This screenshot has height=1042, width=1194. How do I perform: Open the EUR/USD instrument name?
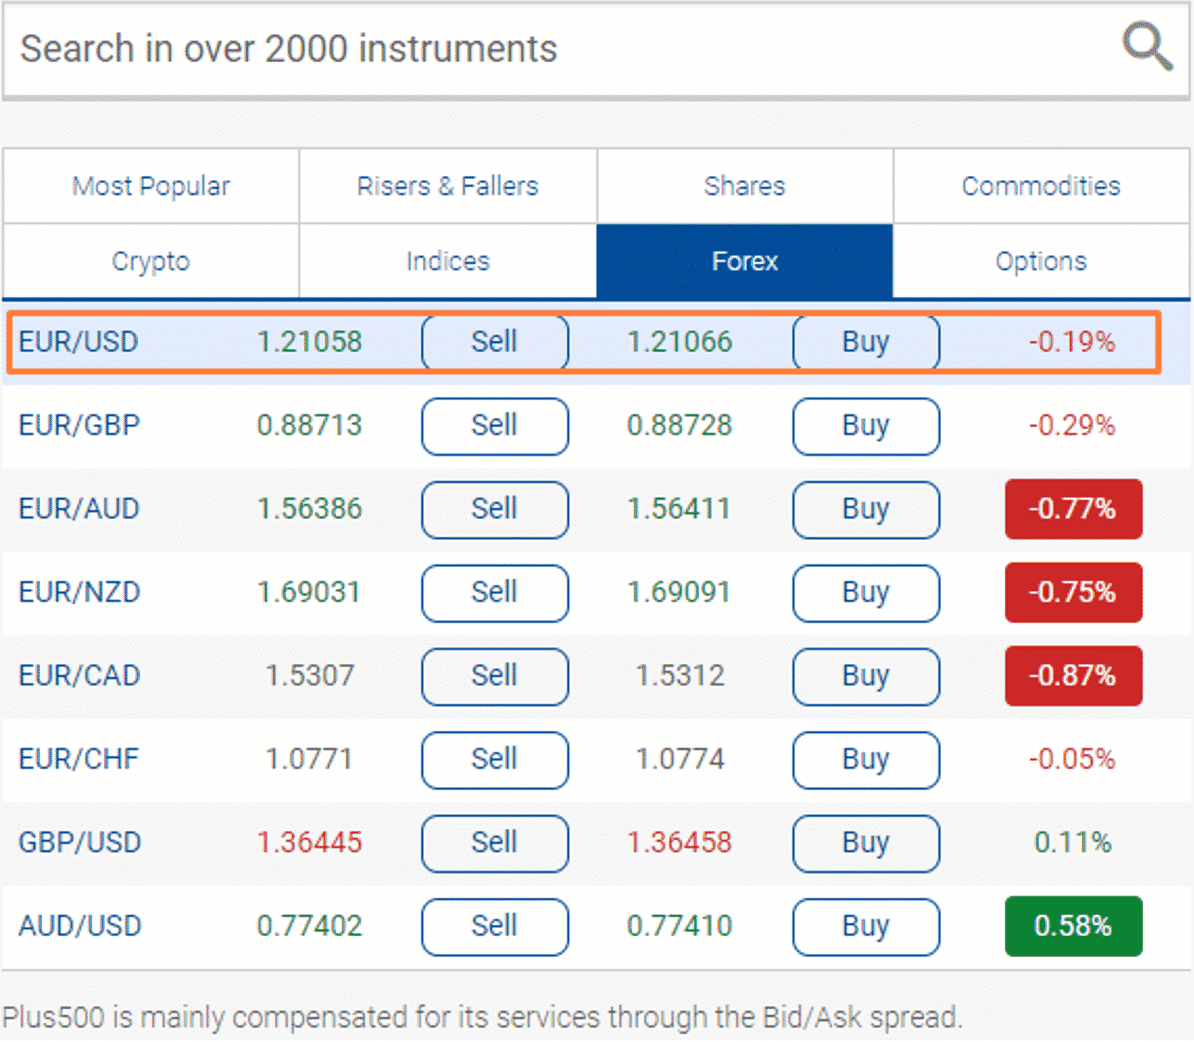coord(78,342)
